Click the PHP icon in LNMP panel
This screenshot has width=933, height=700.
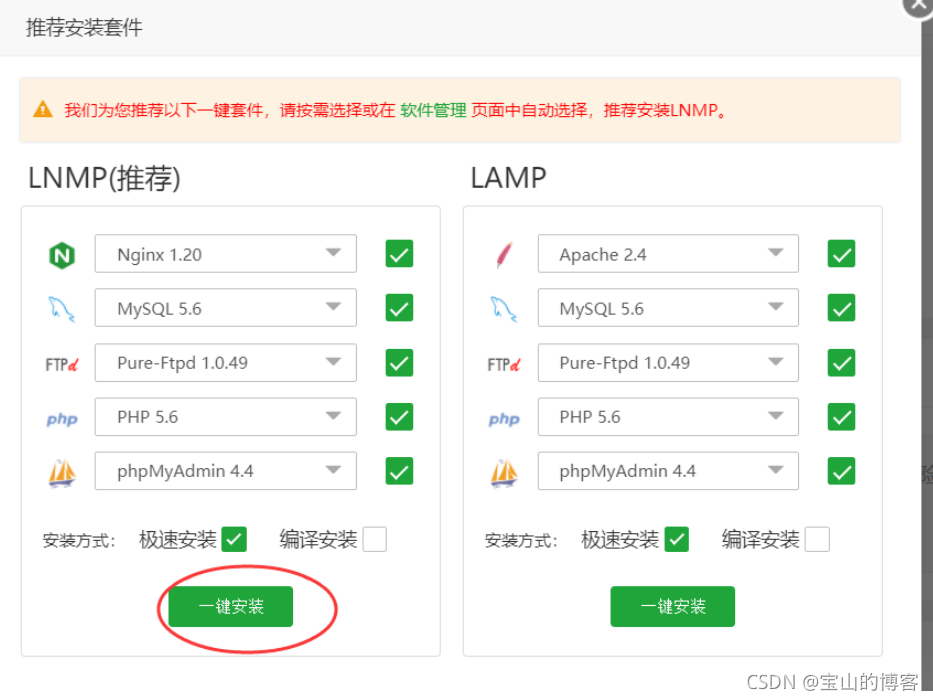pos(62,418)
